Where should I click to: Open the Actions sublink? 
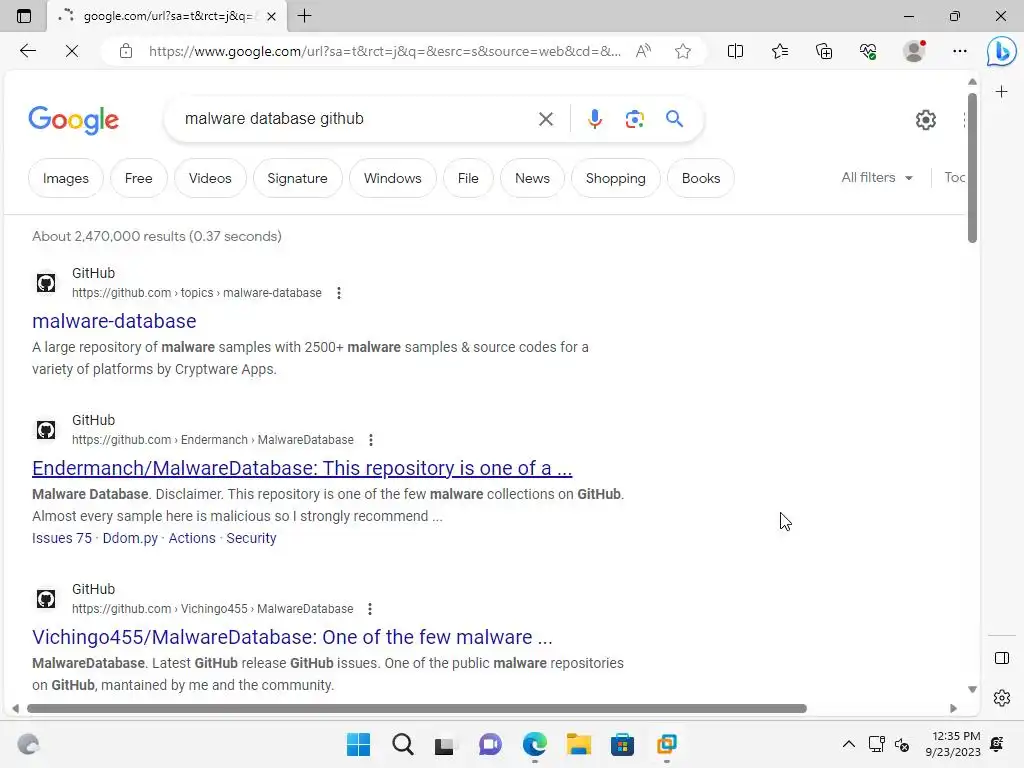192,538
